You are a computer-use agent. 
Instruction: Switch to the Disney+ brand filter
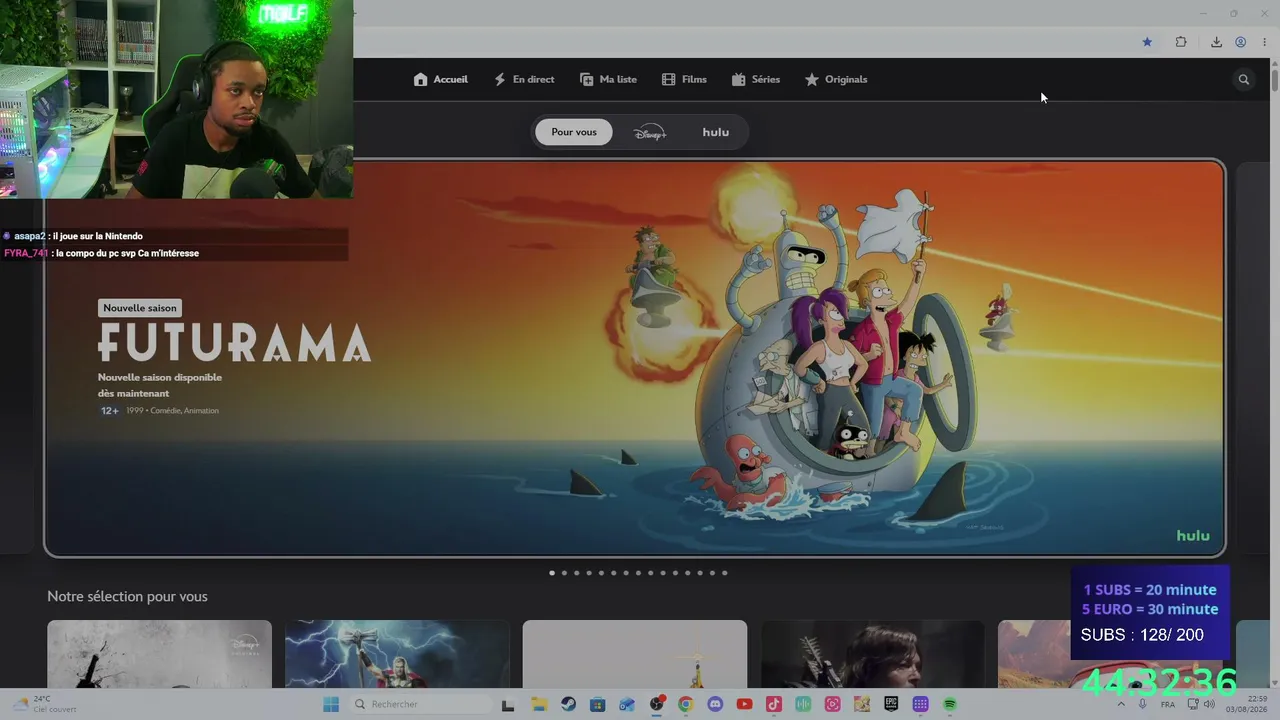[650, 132]
